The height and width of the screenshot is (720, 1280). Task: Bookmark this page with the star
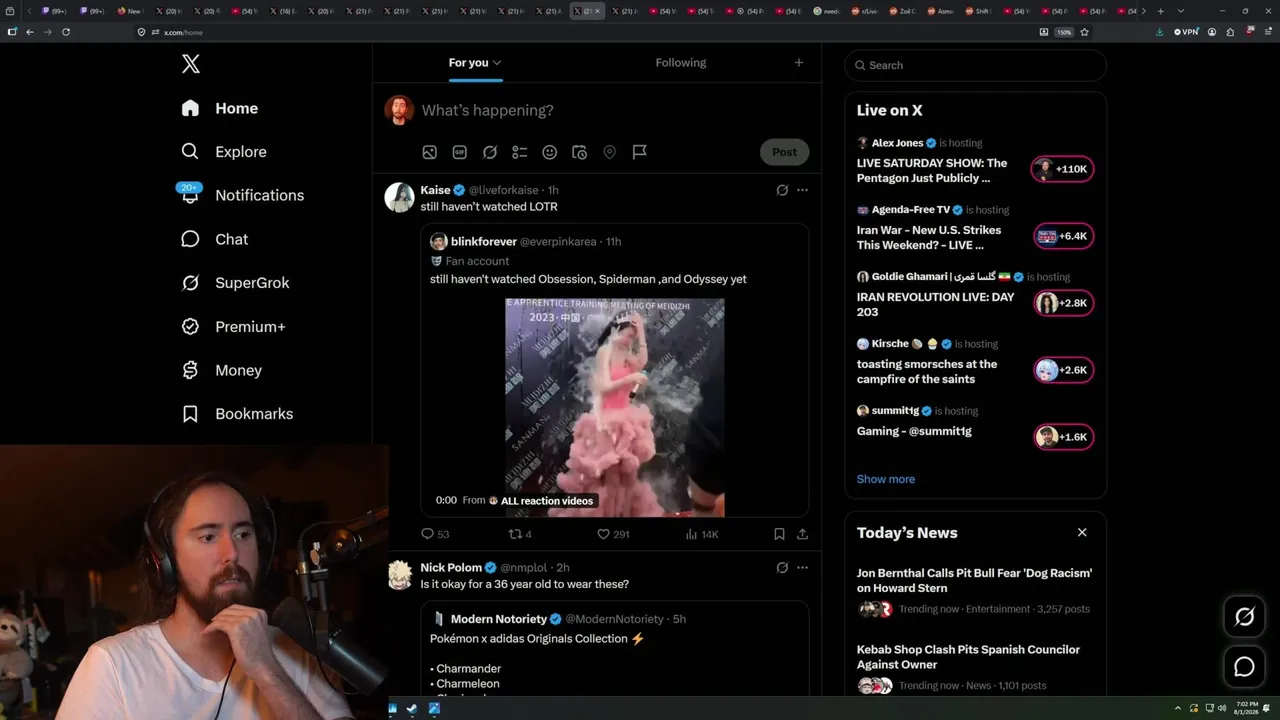click(1085, 32)
